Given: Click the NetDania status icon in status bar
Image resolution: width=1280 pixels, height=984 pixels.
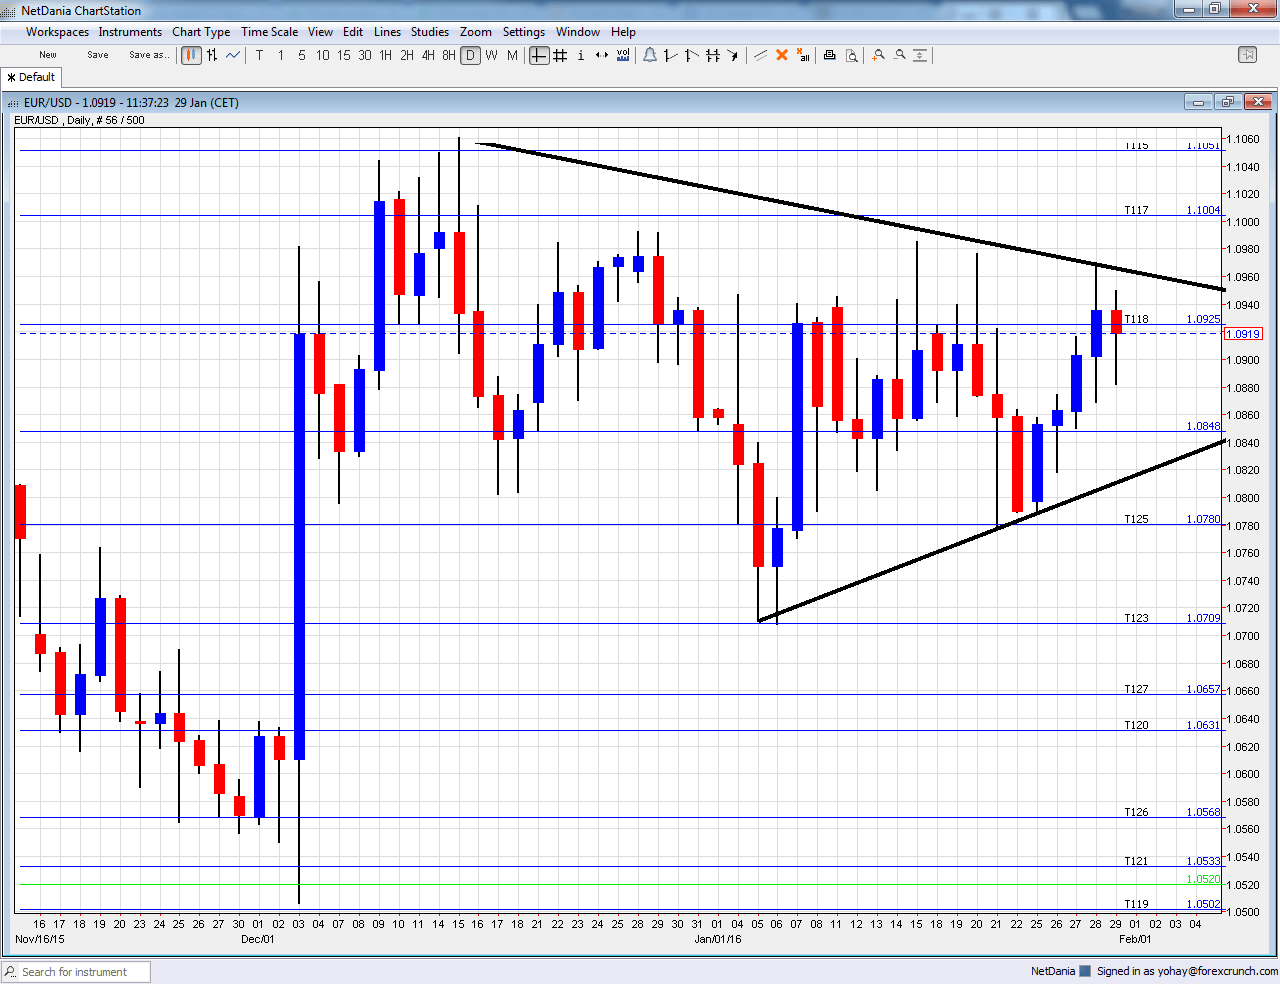Looking at the screenshot, I should tap(1085, 971).
